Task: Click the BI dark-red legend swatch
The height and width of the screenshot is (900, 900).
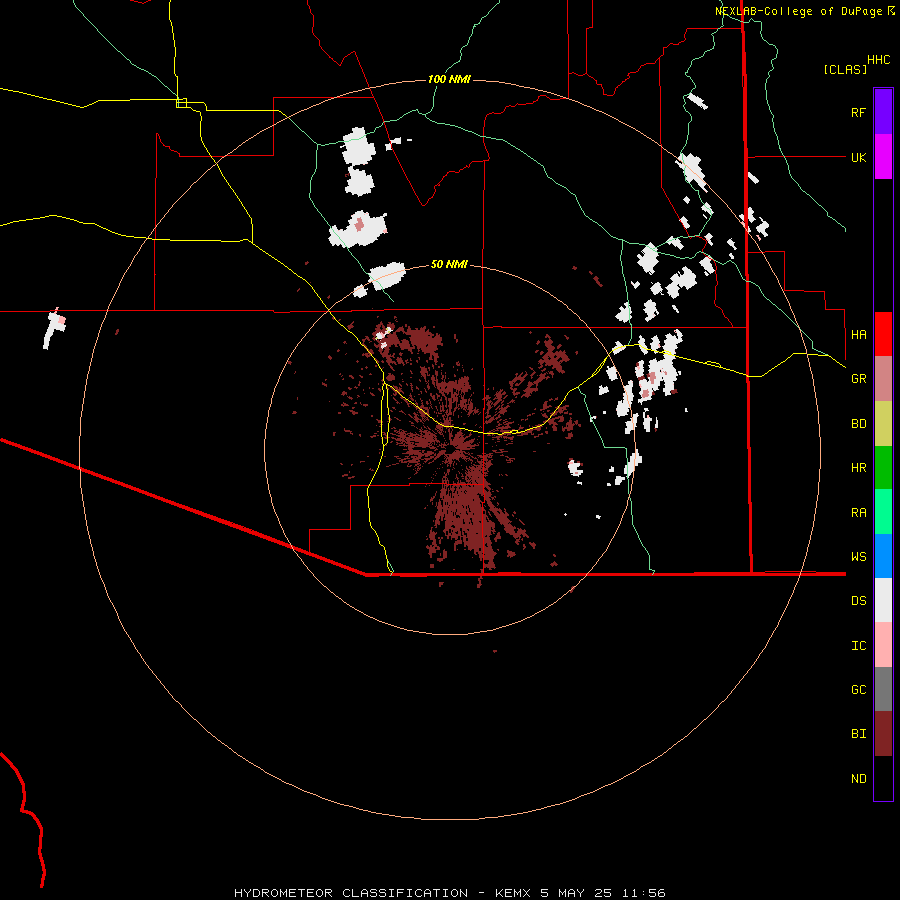Action: pyautogui.click(x=883, y=734)
